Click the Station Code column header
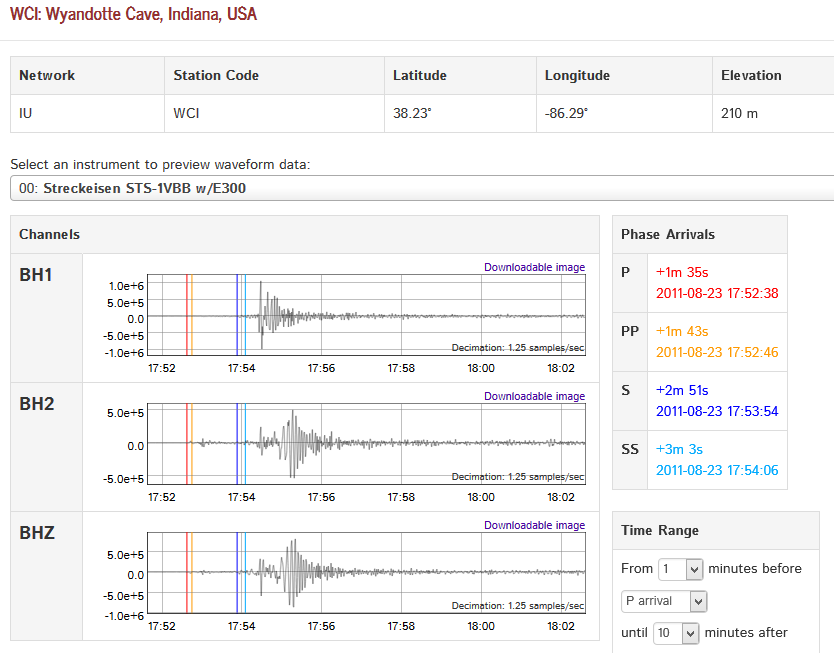 click(216, 75)
